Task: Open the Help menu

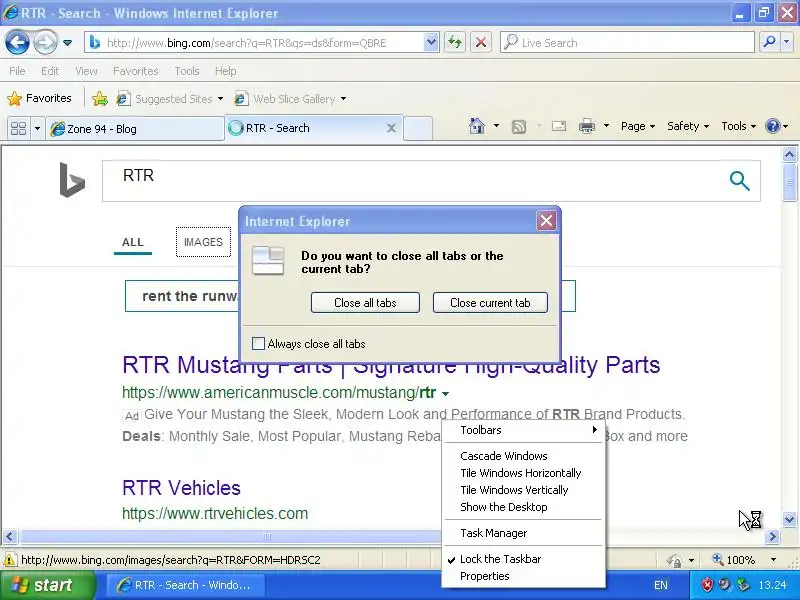Action: click(x=226, y=71)
